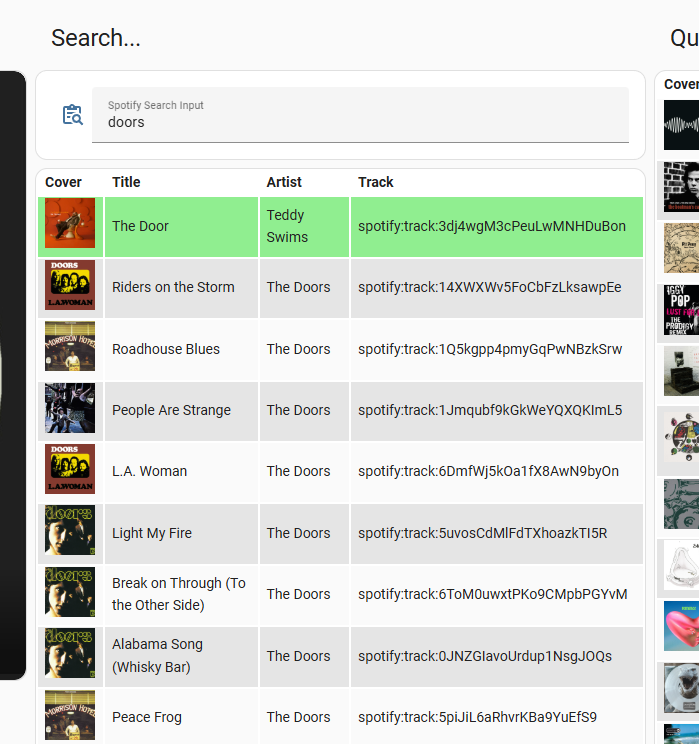Click track URI spotify:track:3dj4wgM3cPeuLwMNHDuBon
The width and height of the screenshot is (699, 744).
point(492,226)
